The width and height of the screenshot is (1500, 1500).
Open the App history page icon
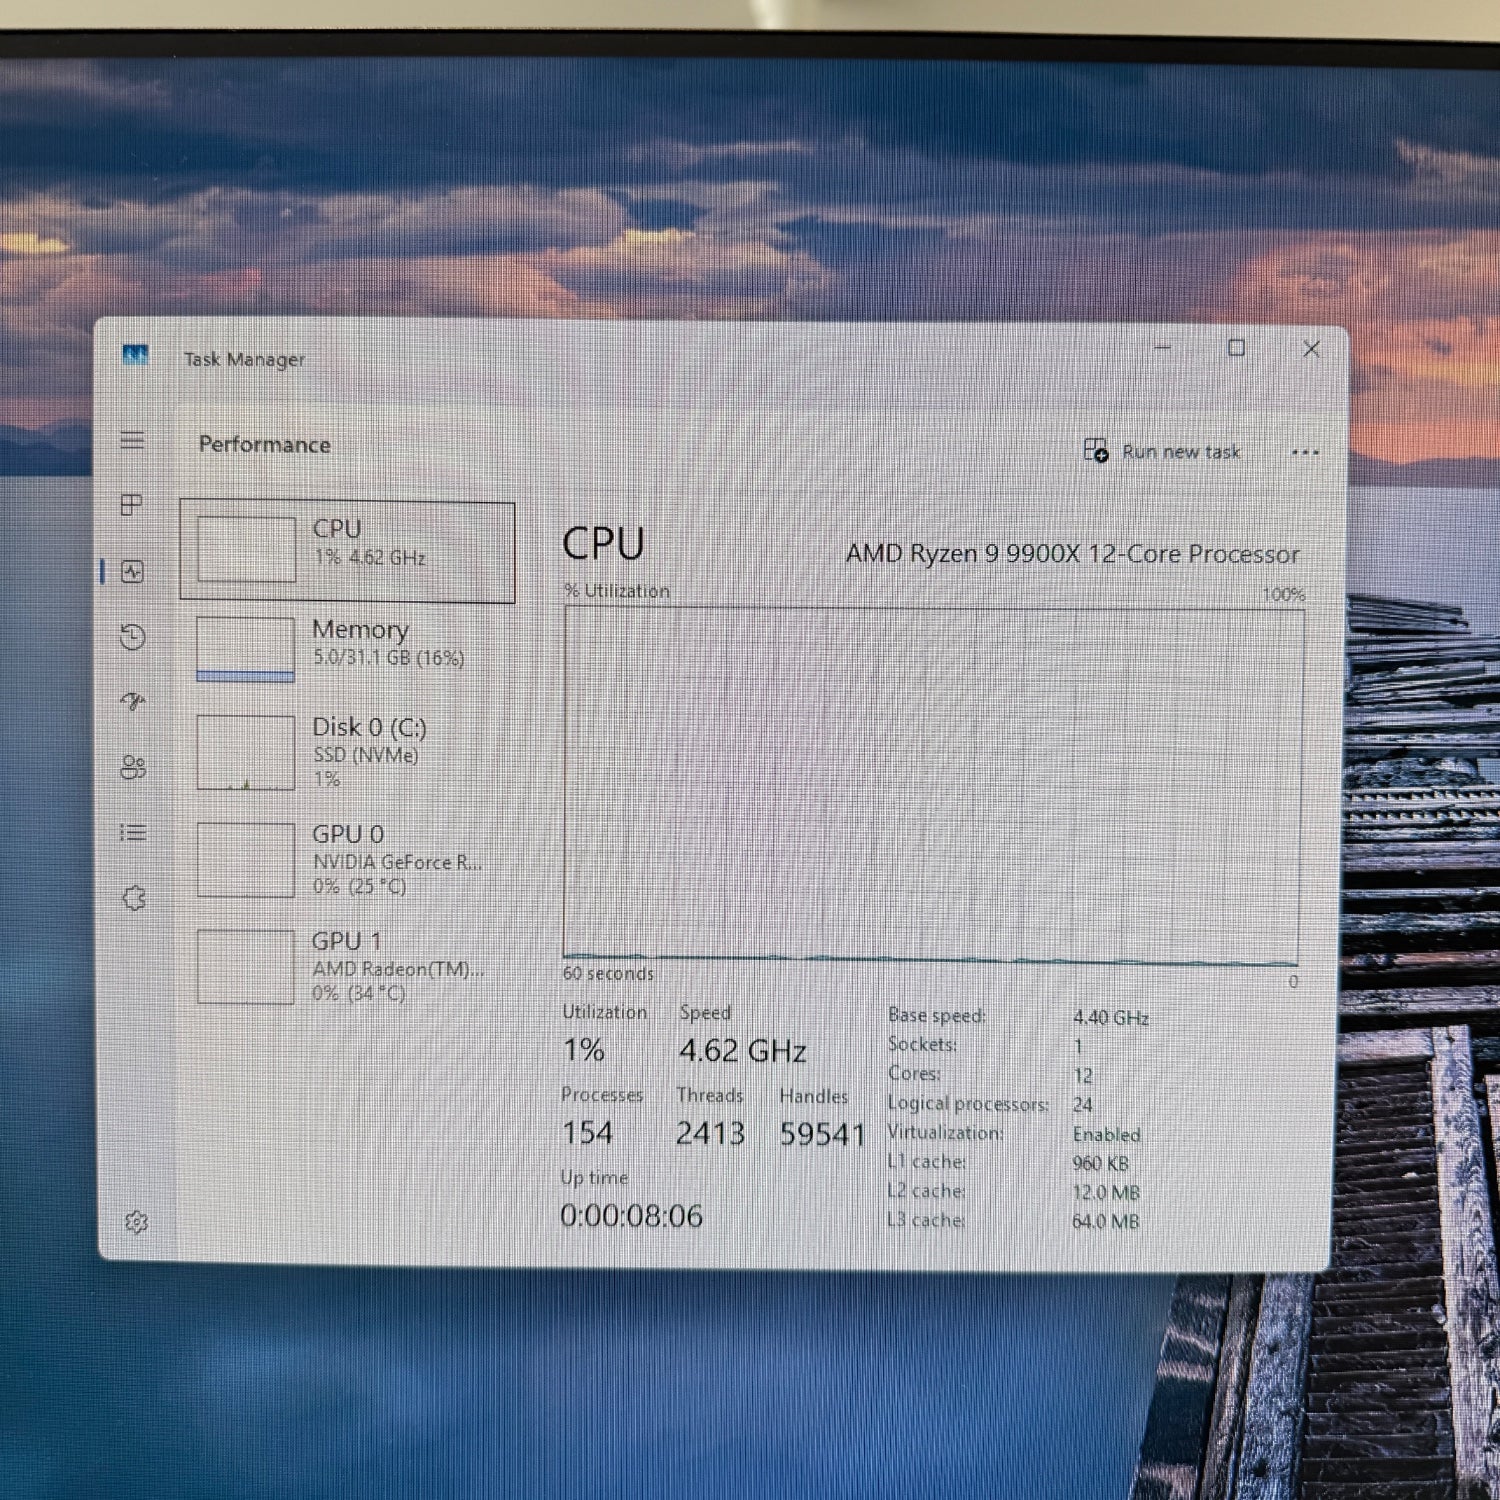coord(132,637)
